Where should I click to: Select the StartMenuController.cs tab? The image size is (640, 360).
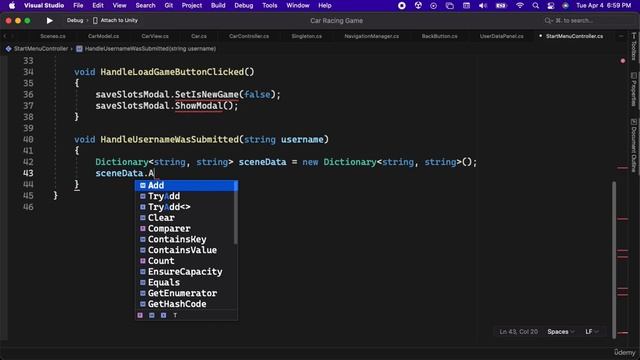[x=574, y=36]
